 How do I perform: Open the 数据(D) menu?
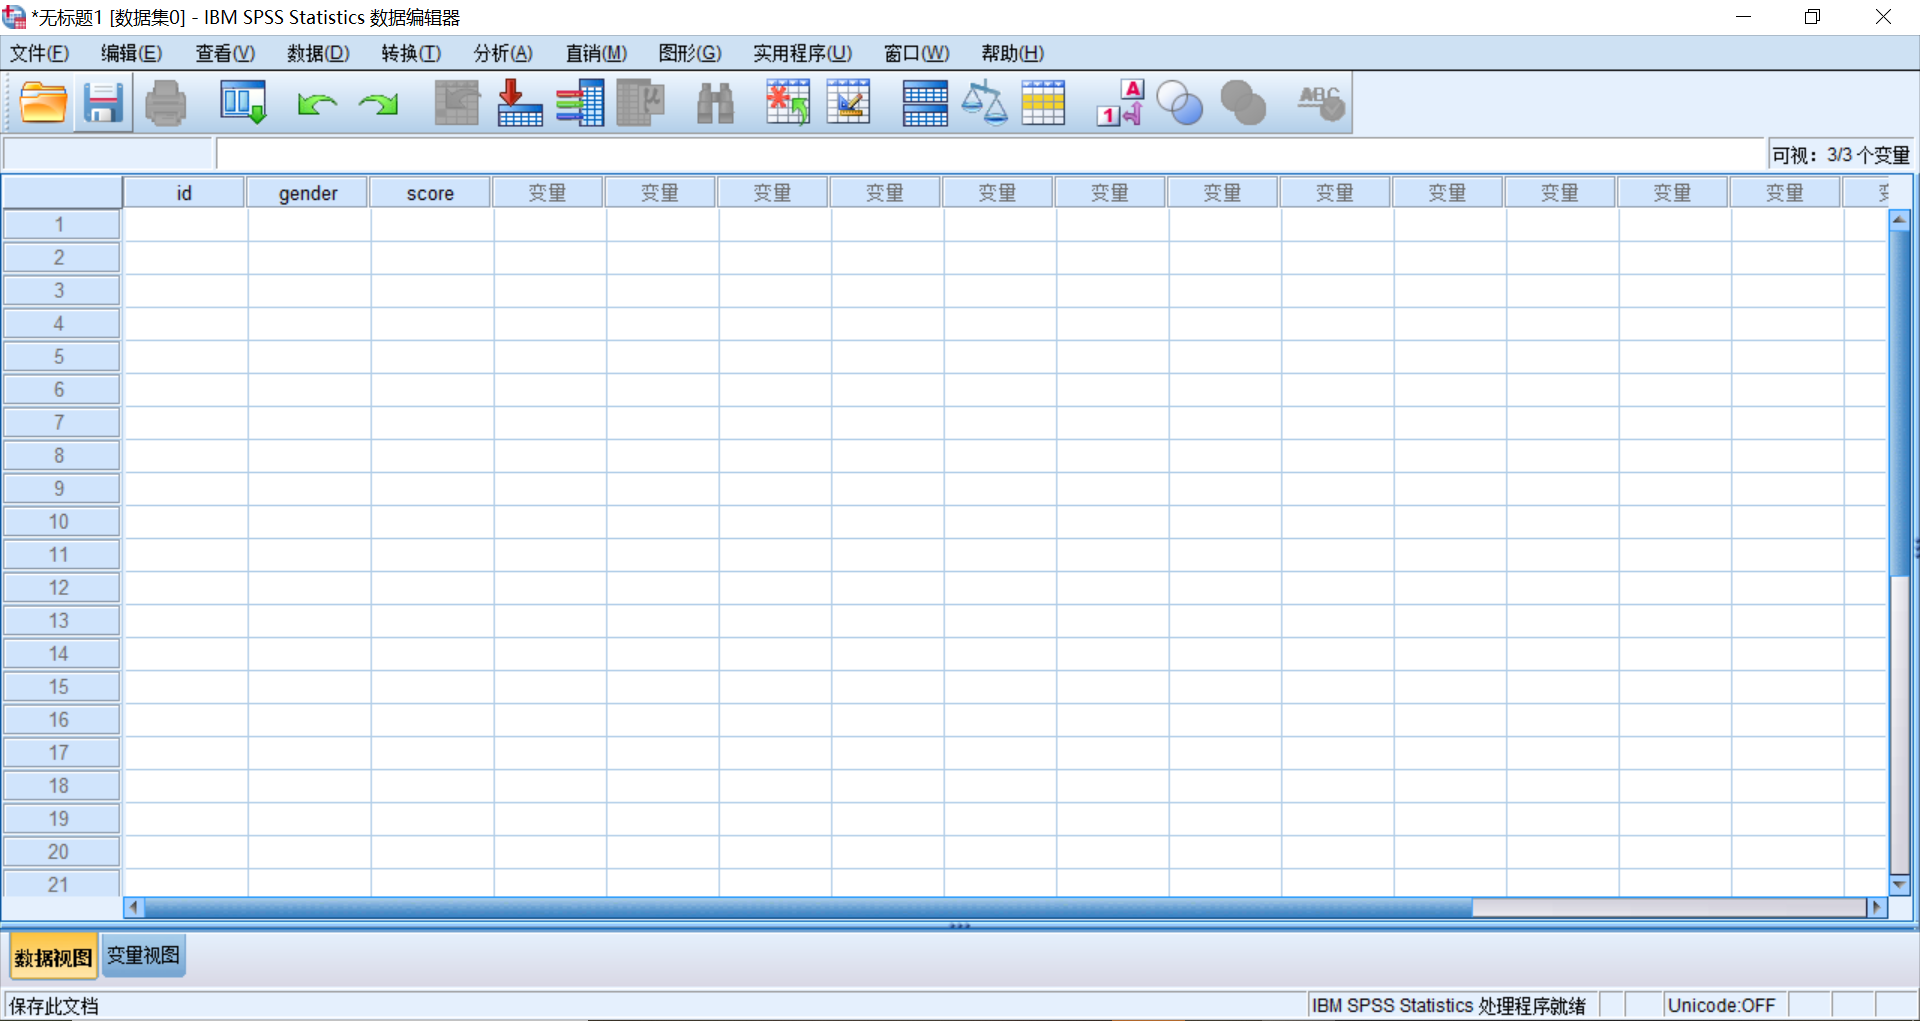318,53
